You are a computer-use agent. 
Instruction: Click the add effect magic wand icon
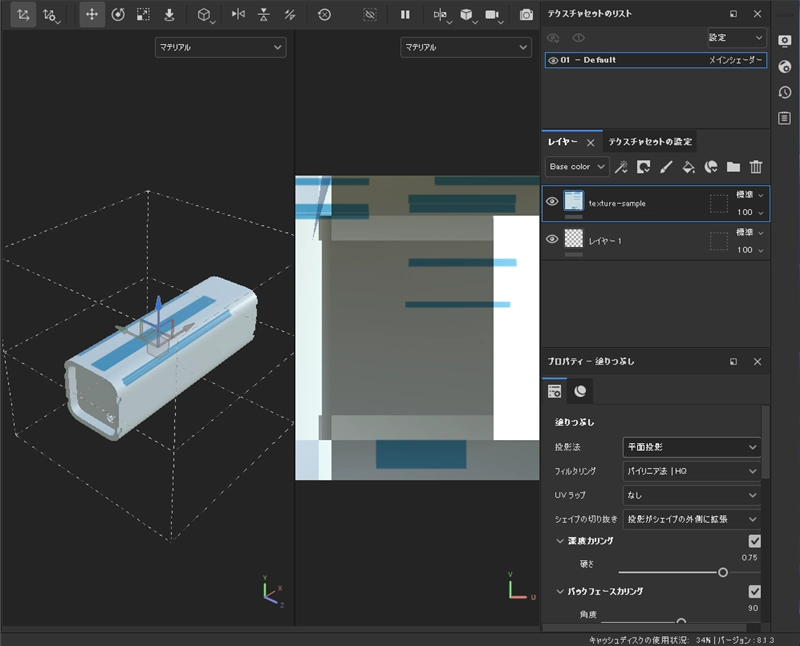621,167
